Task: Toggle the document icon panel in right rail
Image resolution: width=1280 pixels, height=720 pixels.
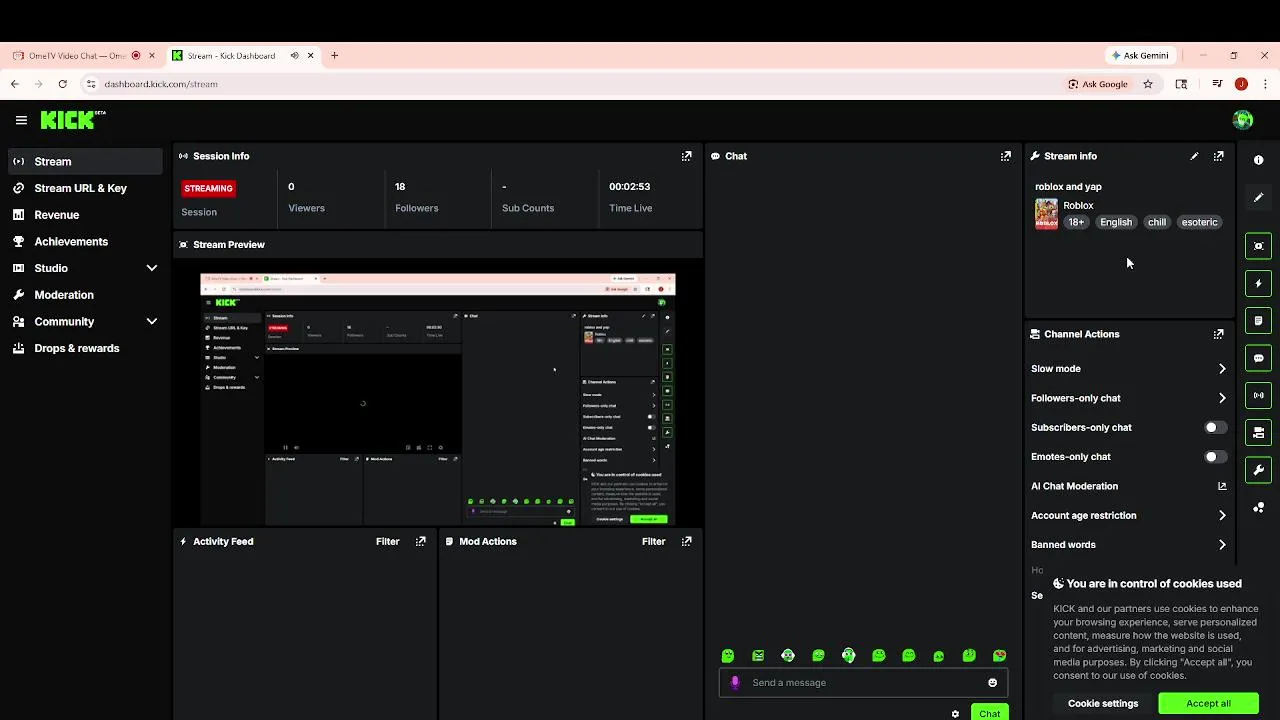Action: pos(1258,321)
